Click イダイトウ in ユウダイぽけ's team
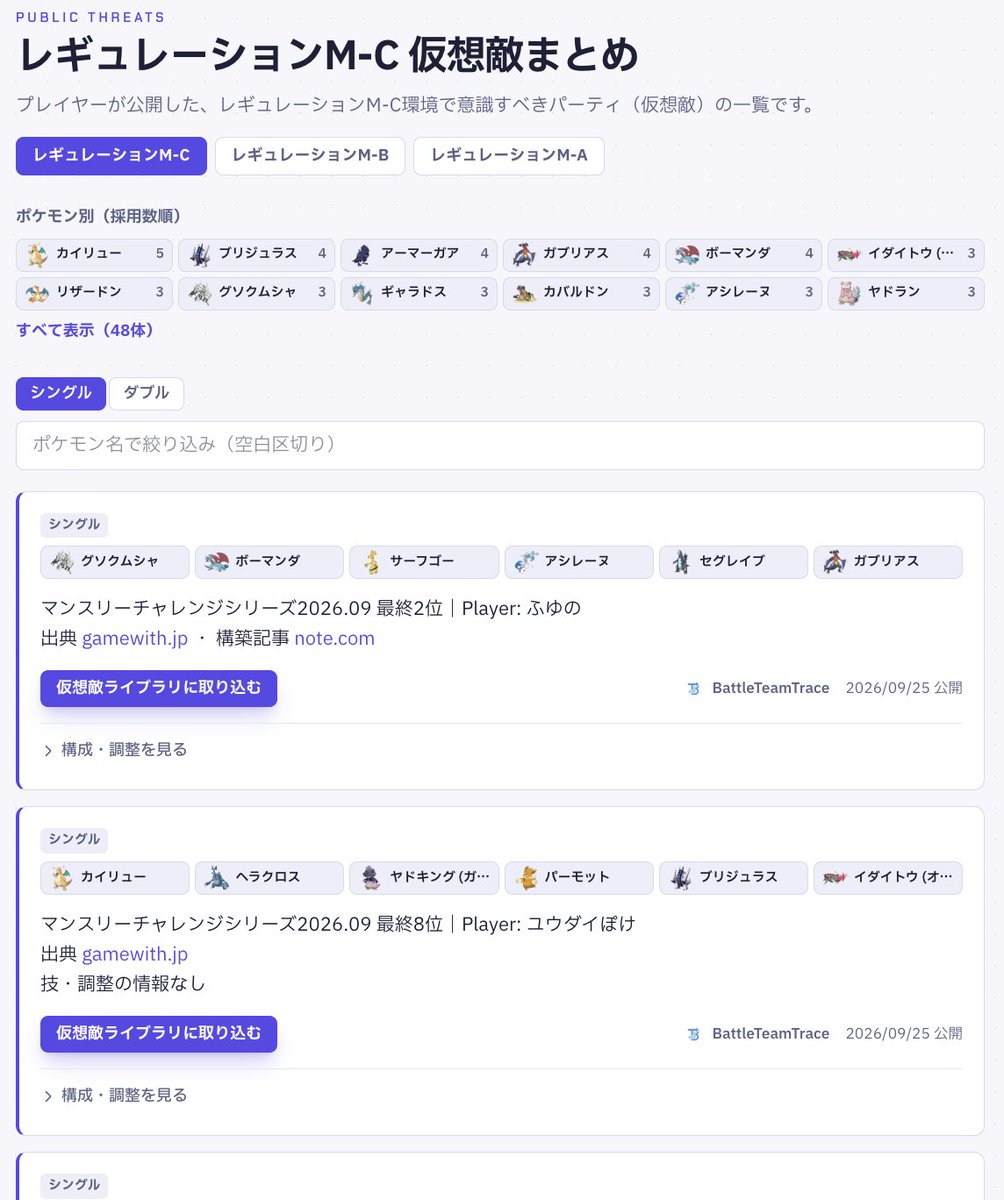1004x1200 pixels. click(x=888, y=878)
